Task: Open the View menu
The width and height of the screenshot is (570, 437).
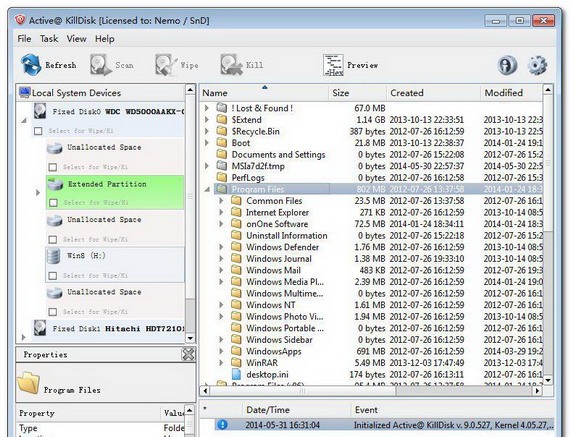Action: (76, 39)
